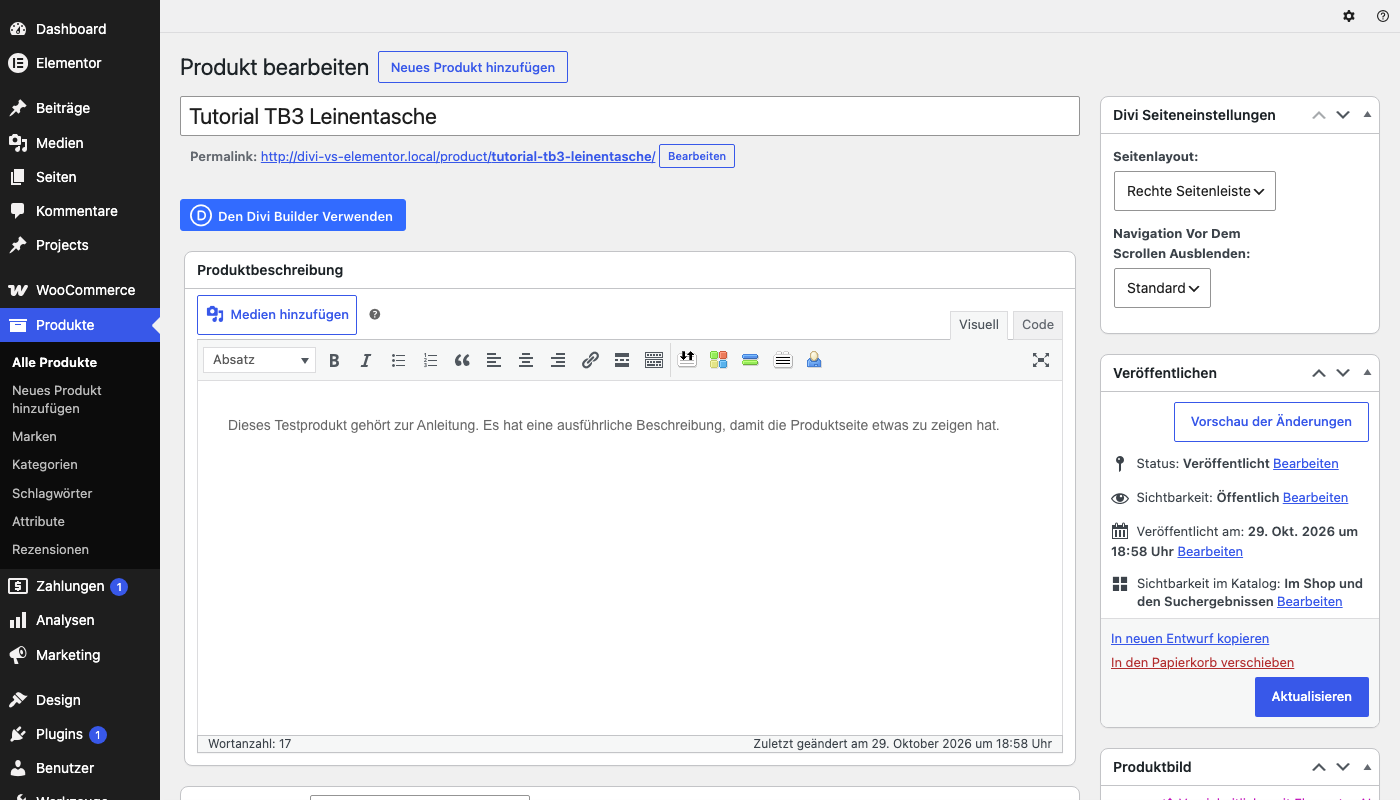Click into the product title field

630,116
